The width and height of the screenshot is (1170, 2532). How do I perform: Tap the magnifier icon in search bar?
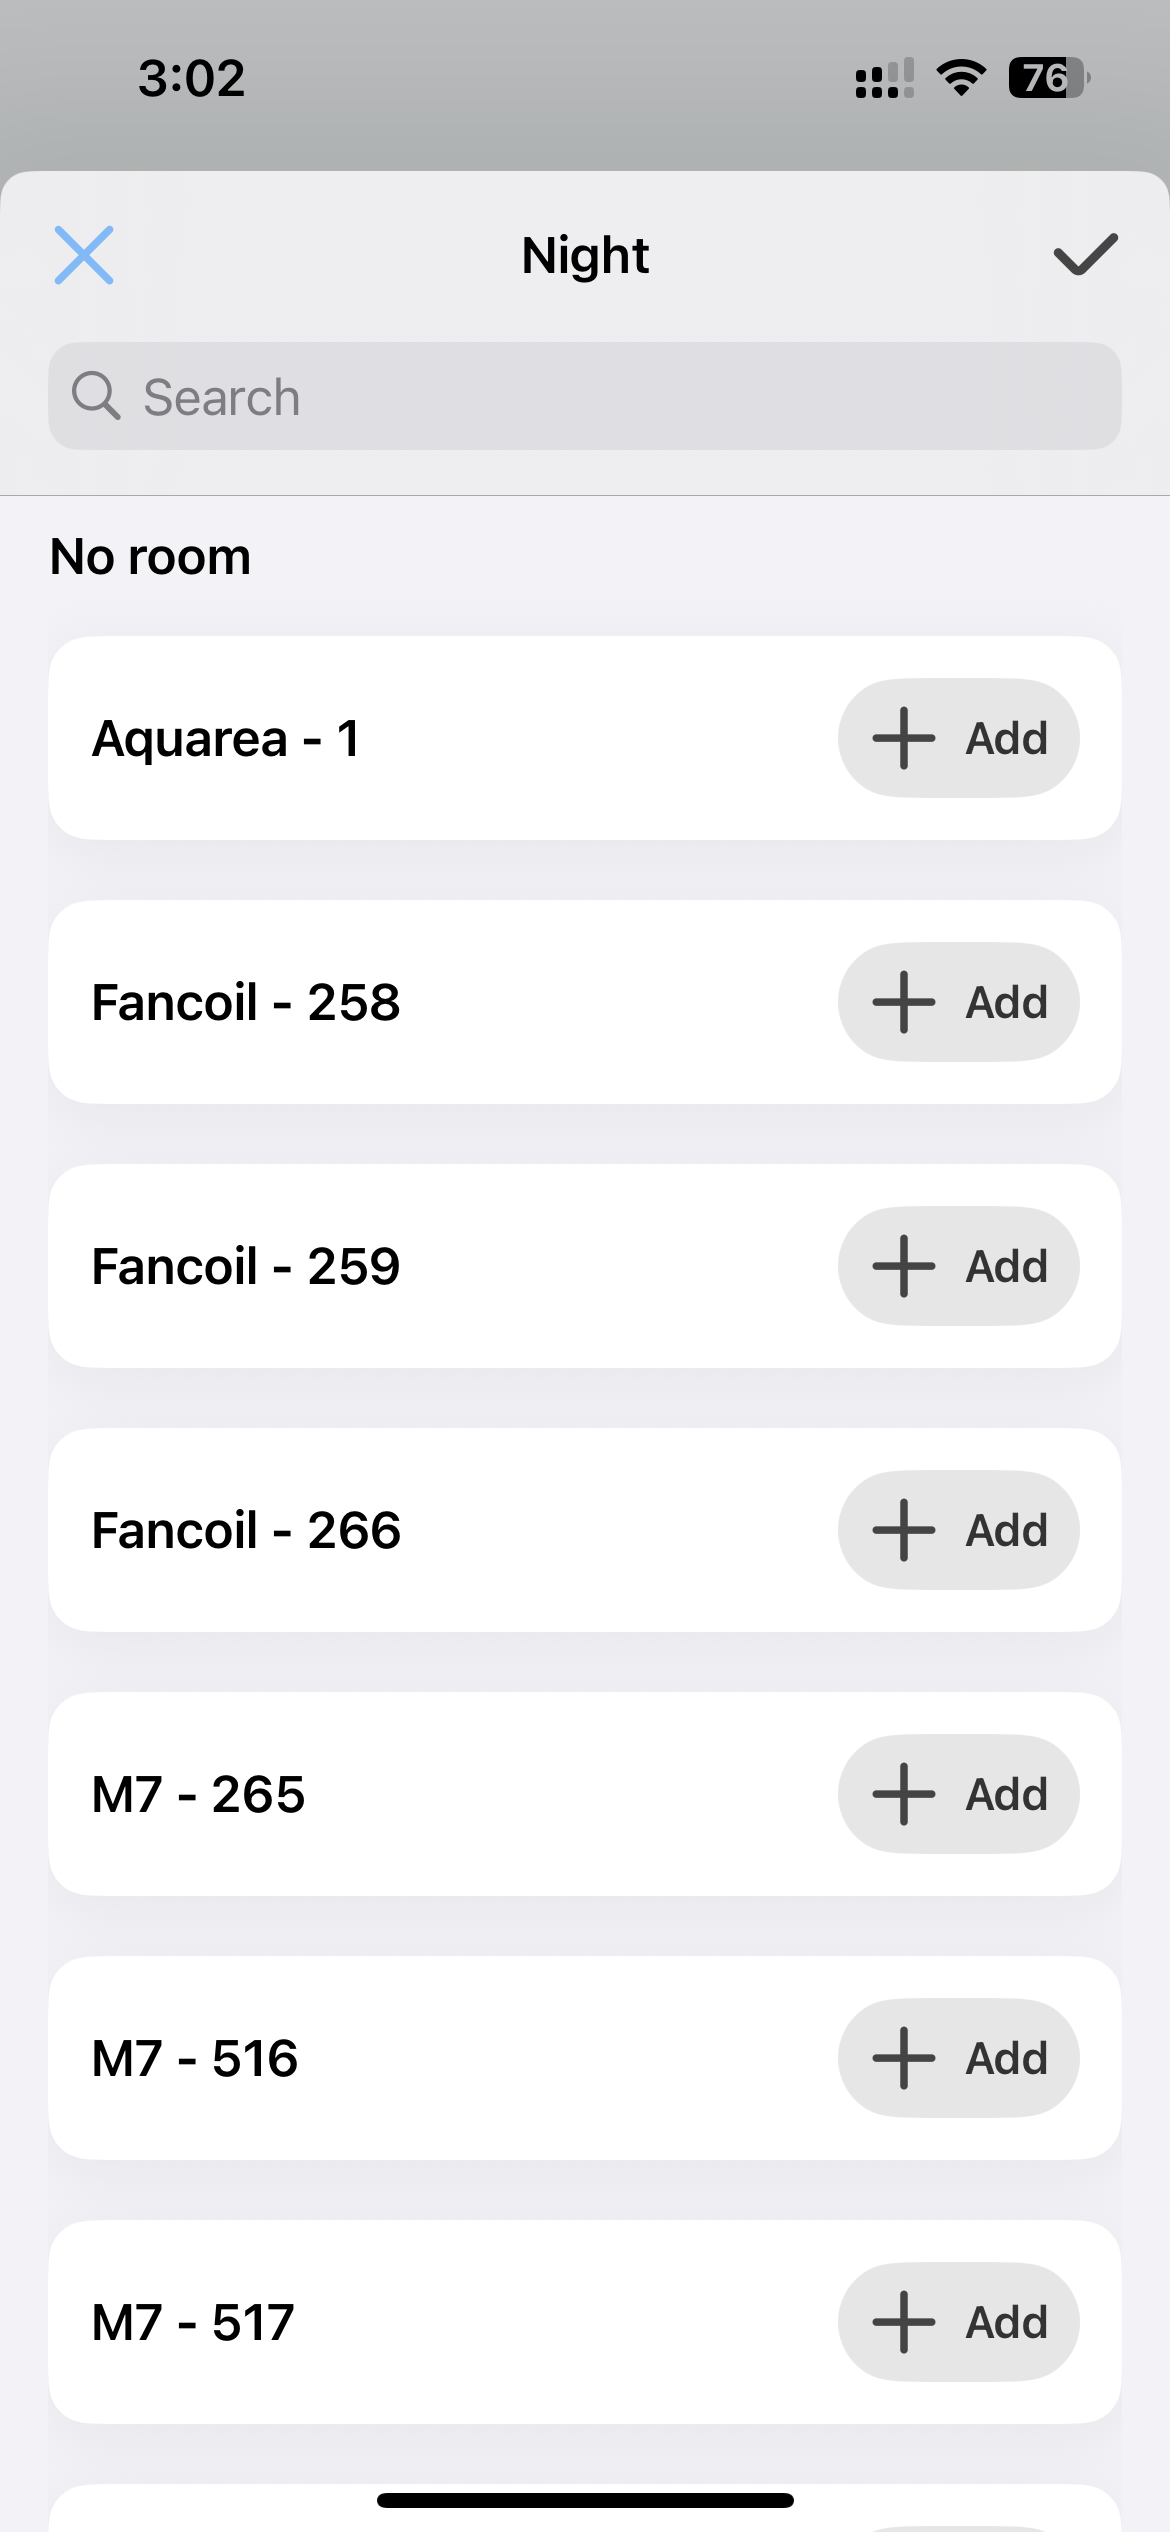tap(96, 396)
